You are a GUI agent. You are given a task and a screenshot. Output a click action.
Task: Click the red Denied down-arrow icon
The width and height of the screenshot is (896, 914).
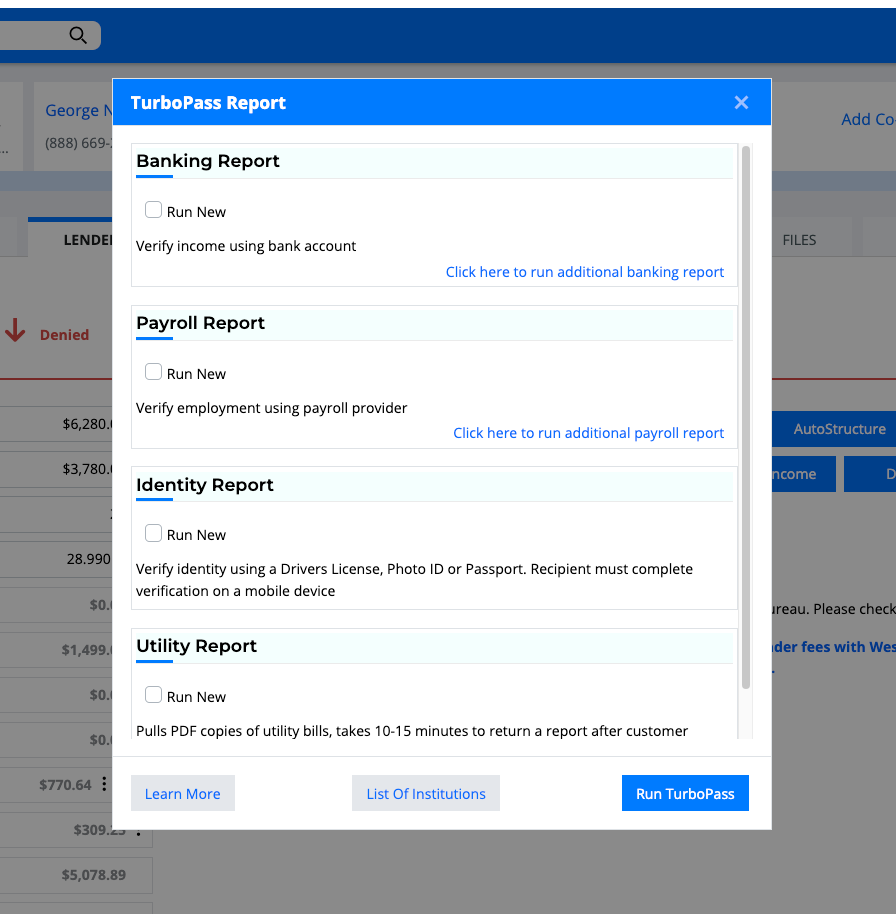point(15,330)
